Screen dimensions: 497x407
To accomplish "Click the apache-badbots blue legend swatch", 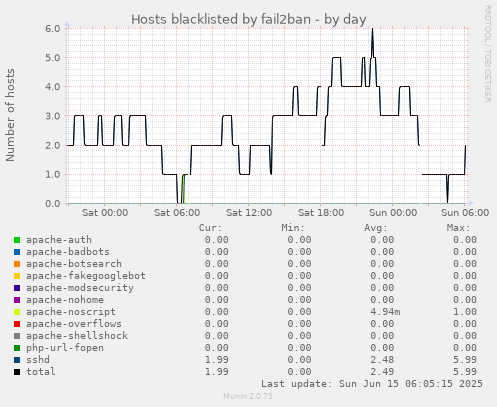I will pyautogui.click(x=17, y=252).
